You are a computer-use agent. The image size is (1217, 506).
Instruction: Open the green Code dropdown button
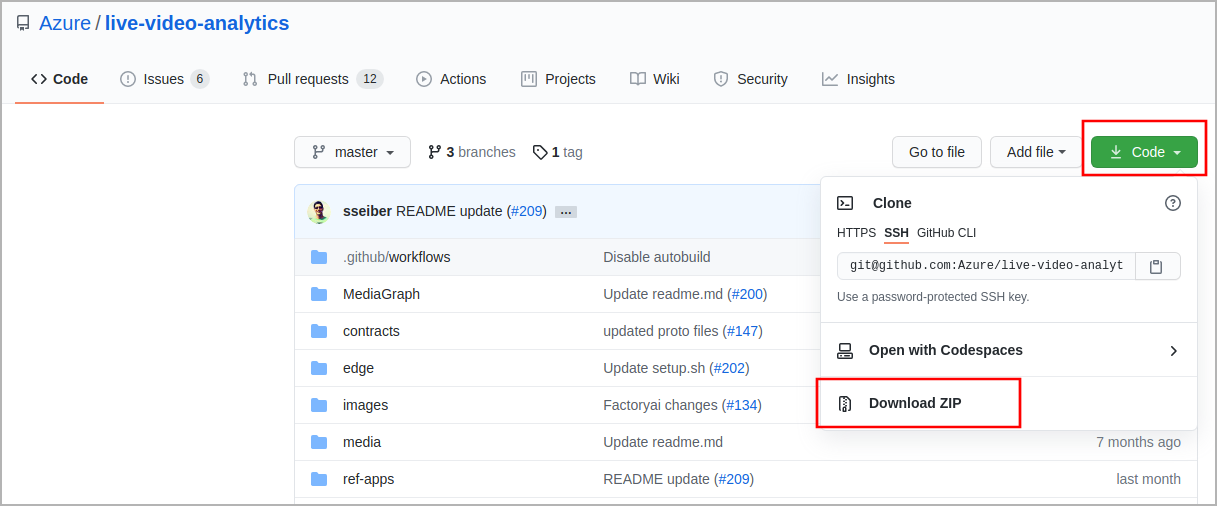[1144, 152]
